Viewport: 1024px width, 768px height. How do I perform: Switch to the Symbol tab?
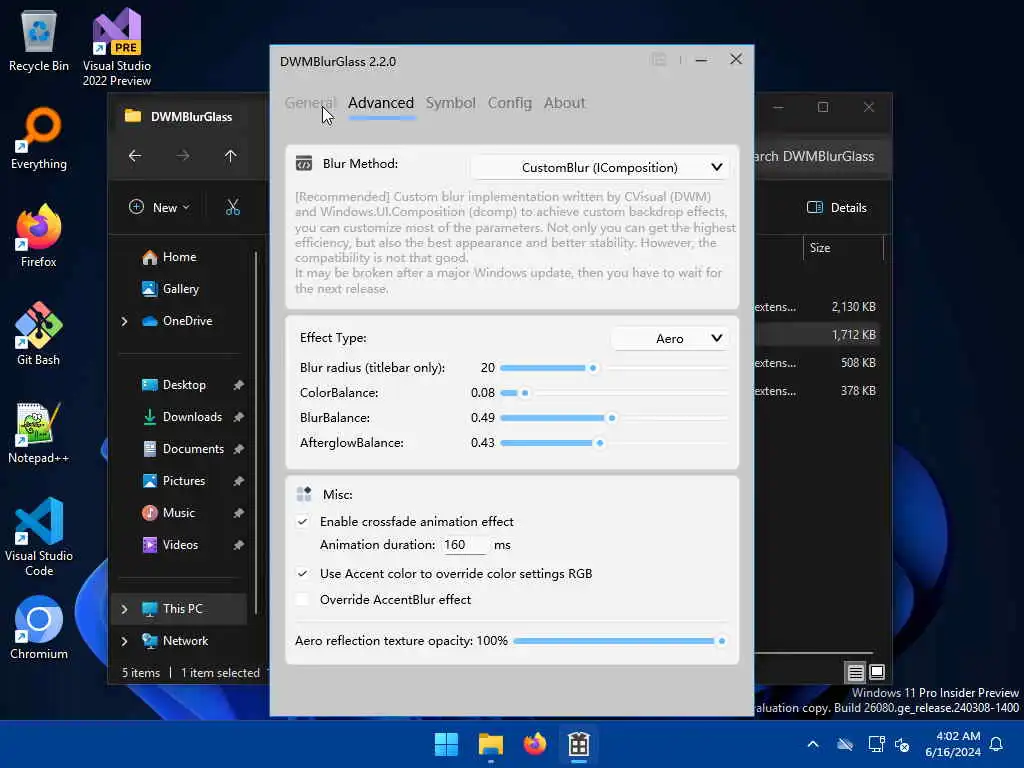tap(451, 103)
